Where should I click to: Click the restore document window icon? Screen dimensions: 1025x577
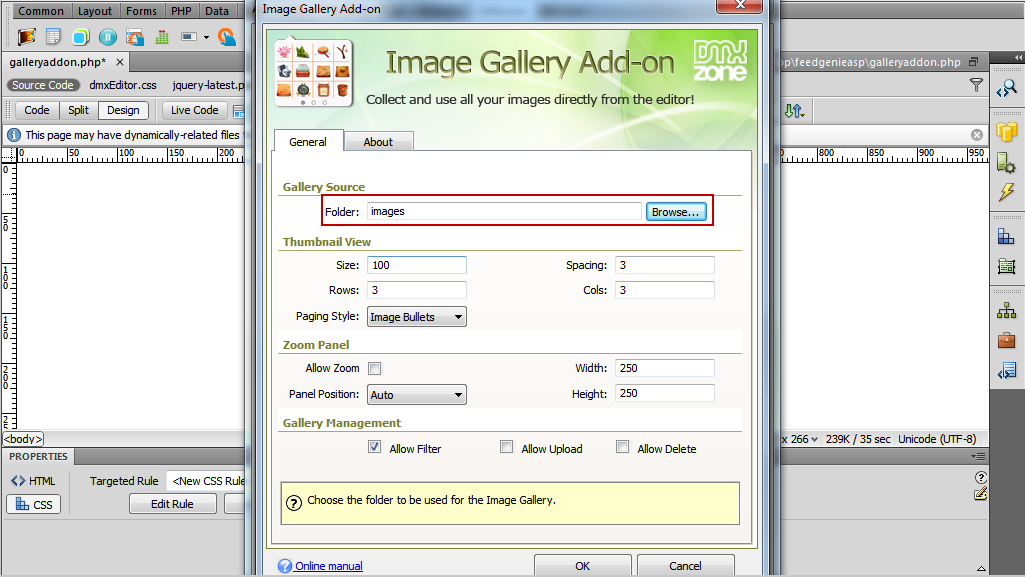974,62
